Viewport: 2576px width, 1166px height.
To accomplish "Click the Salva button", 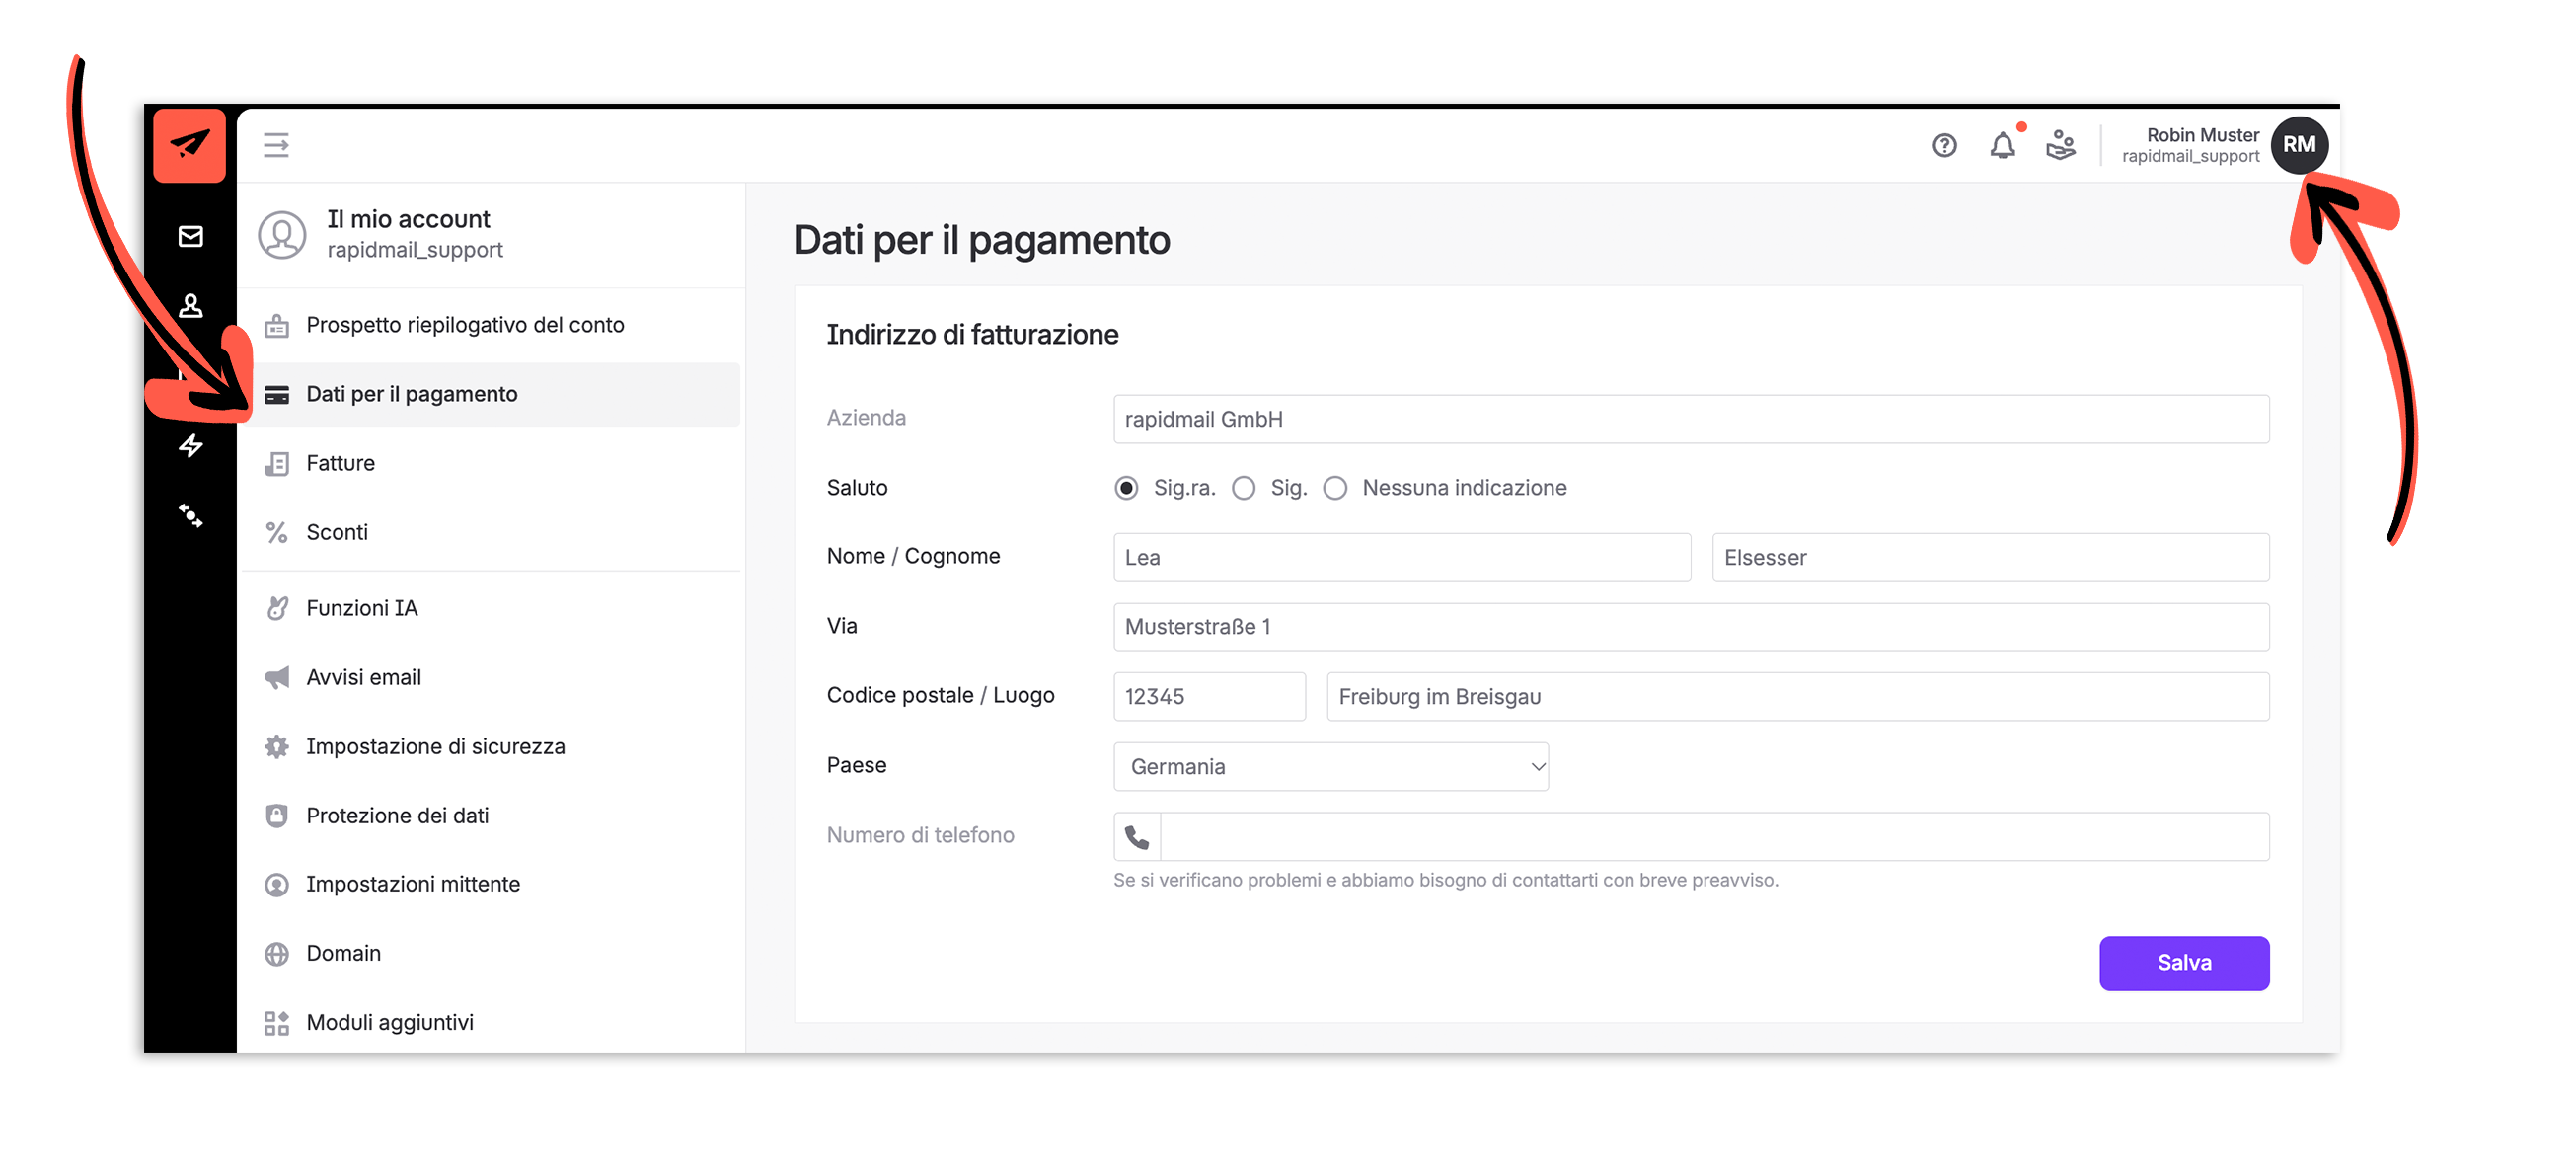I will click(x=2183, y=963).
